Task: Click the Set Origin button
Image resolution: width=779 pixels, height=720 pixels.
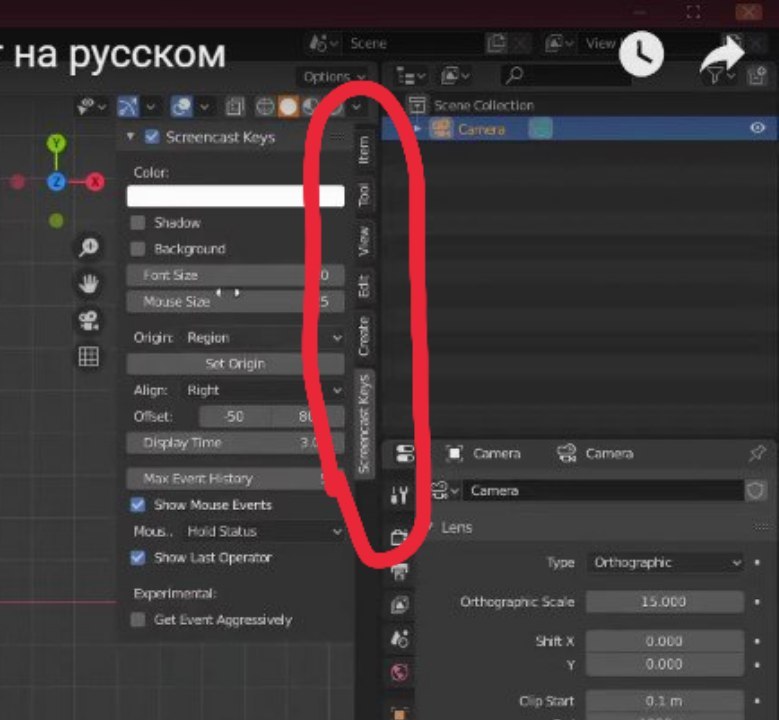Action: pyautogui.click(x=235, y=364)
